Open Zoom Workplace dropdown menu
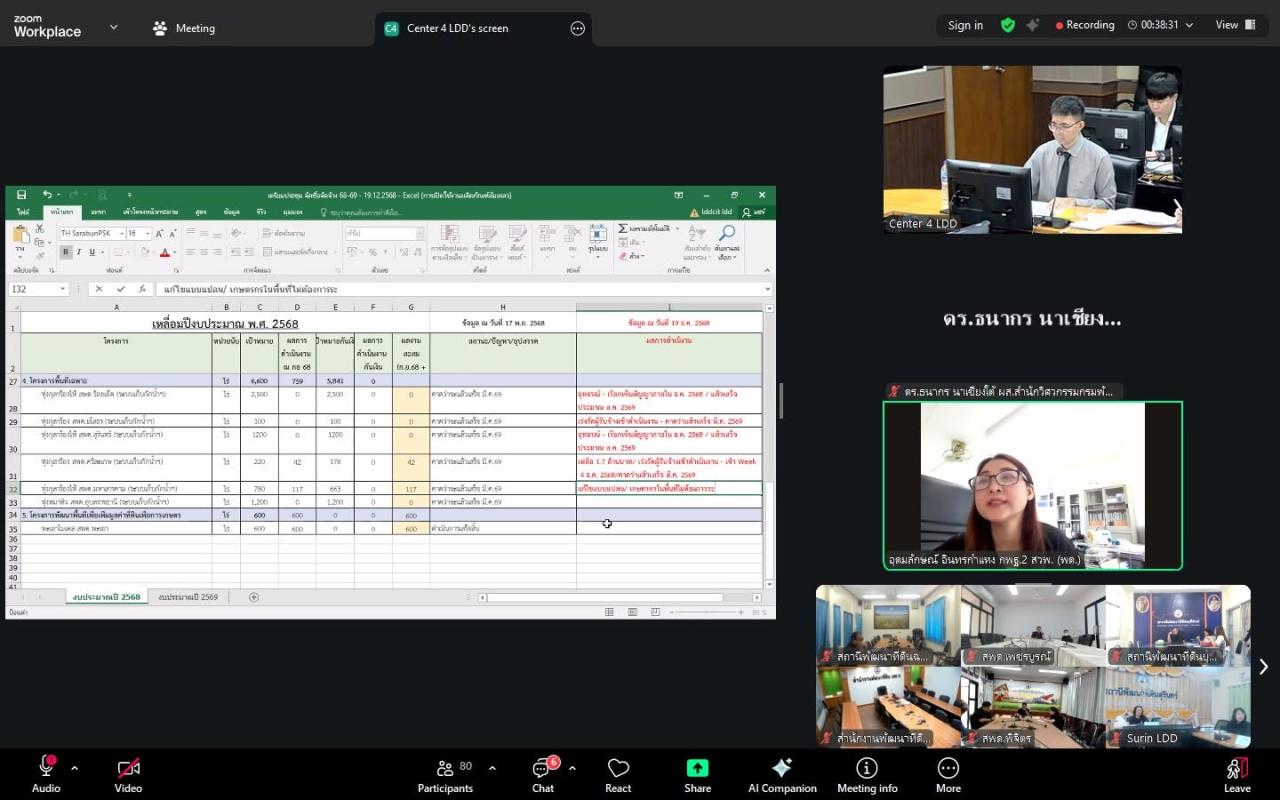 tap(113, 27)
